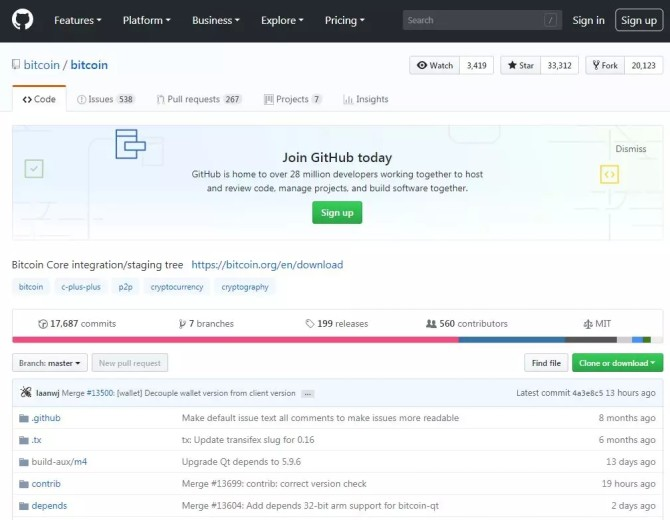Click the Find file button
The height and width of the screenshot is (520, 670).
[546, 363]
